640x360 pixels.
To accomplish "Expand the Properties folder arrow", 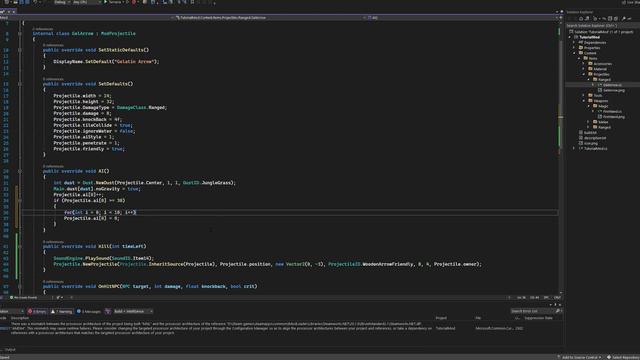I will click(x=574, y=48).
